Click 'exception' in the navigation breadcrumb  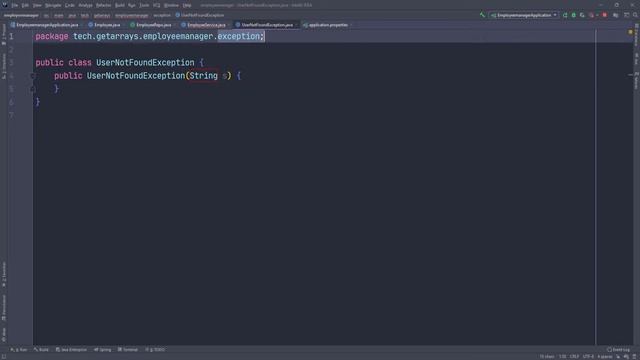coord(162,16)
